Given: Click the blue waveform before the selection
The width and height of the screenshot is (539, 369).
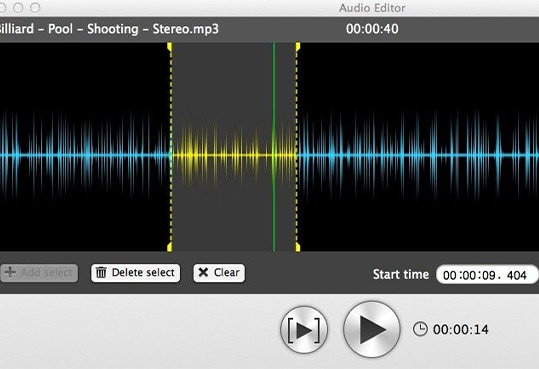Looking at the screenshot, I should [x=84, y=155].
